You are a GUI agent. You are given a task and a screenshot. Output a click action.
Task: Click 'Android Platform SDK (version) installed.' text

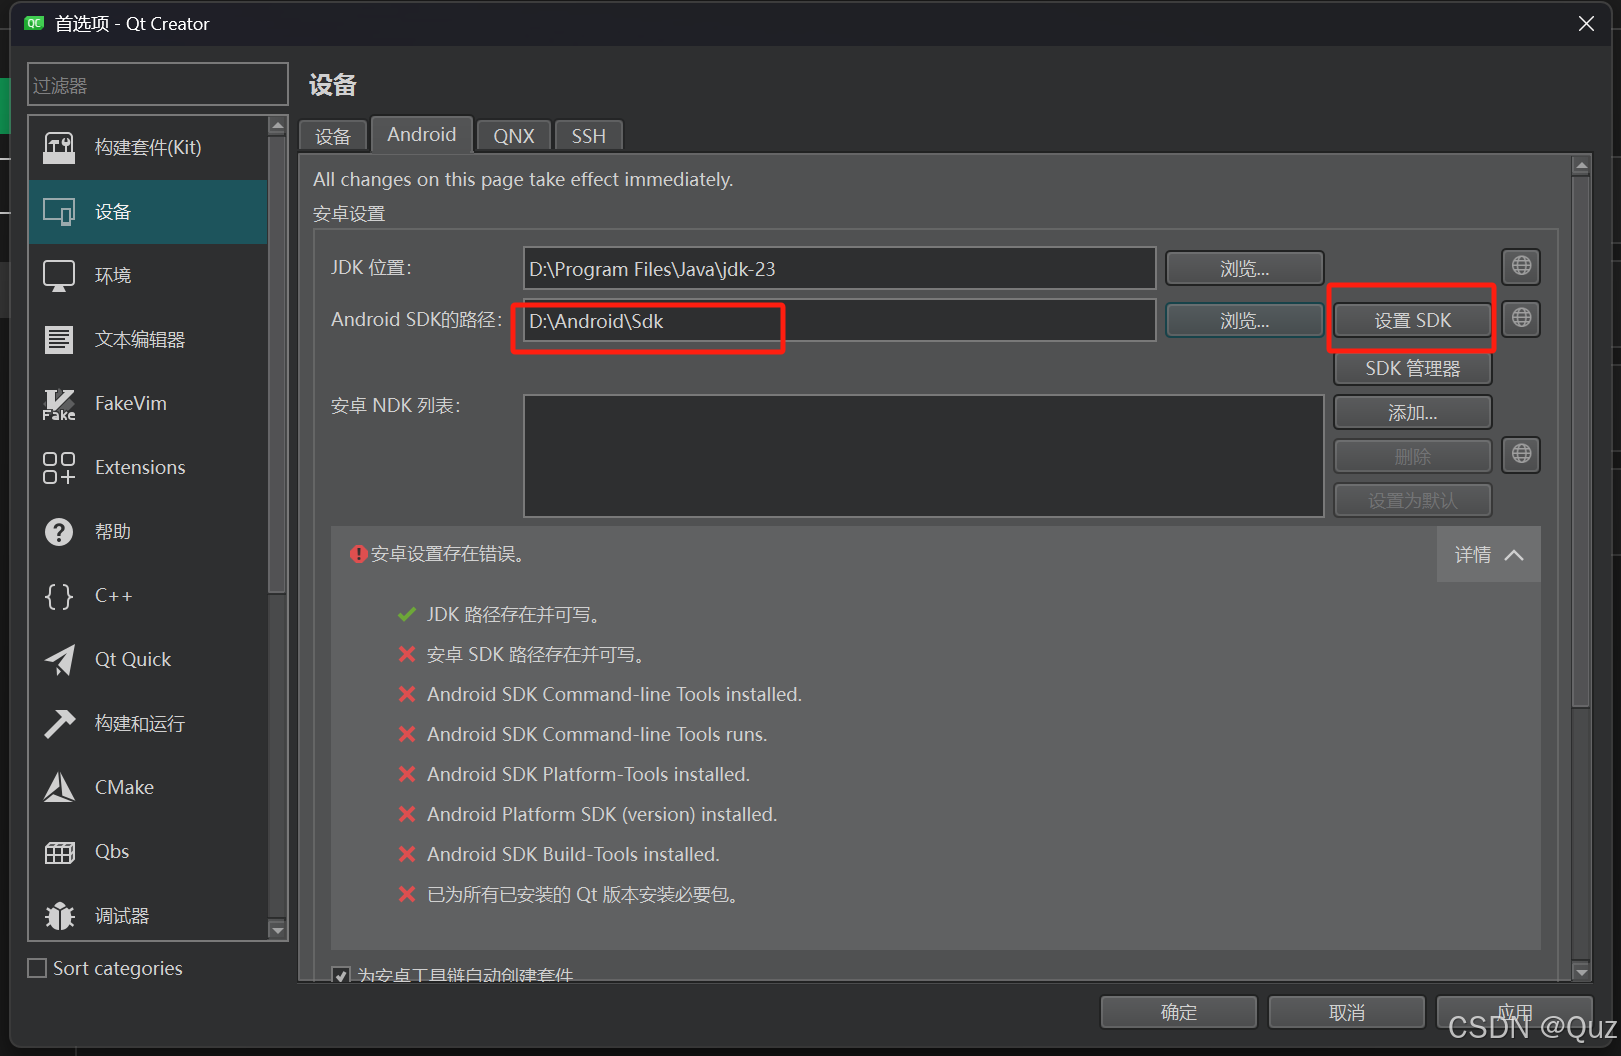602,814
